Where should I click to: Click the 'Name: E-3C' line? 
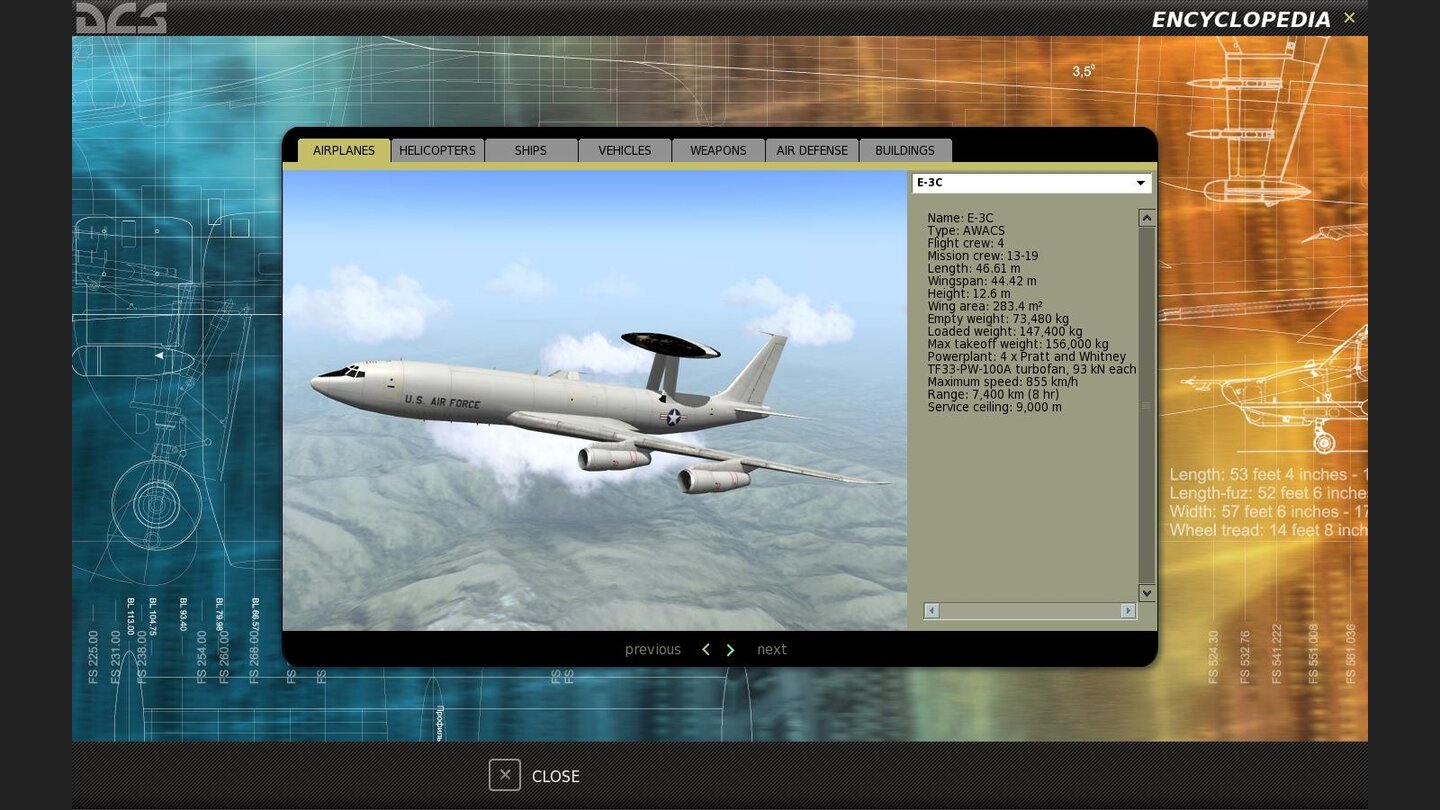click(x=960, y=218)
